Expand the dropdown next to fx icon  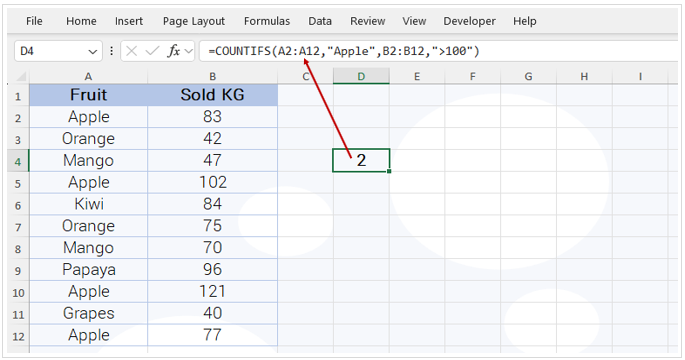coord(189,52)
